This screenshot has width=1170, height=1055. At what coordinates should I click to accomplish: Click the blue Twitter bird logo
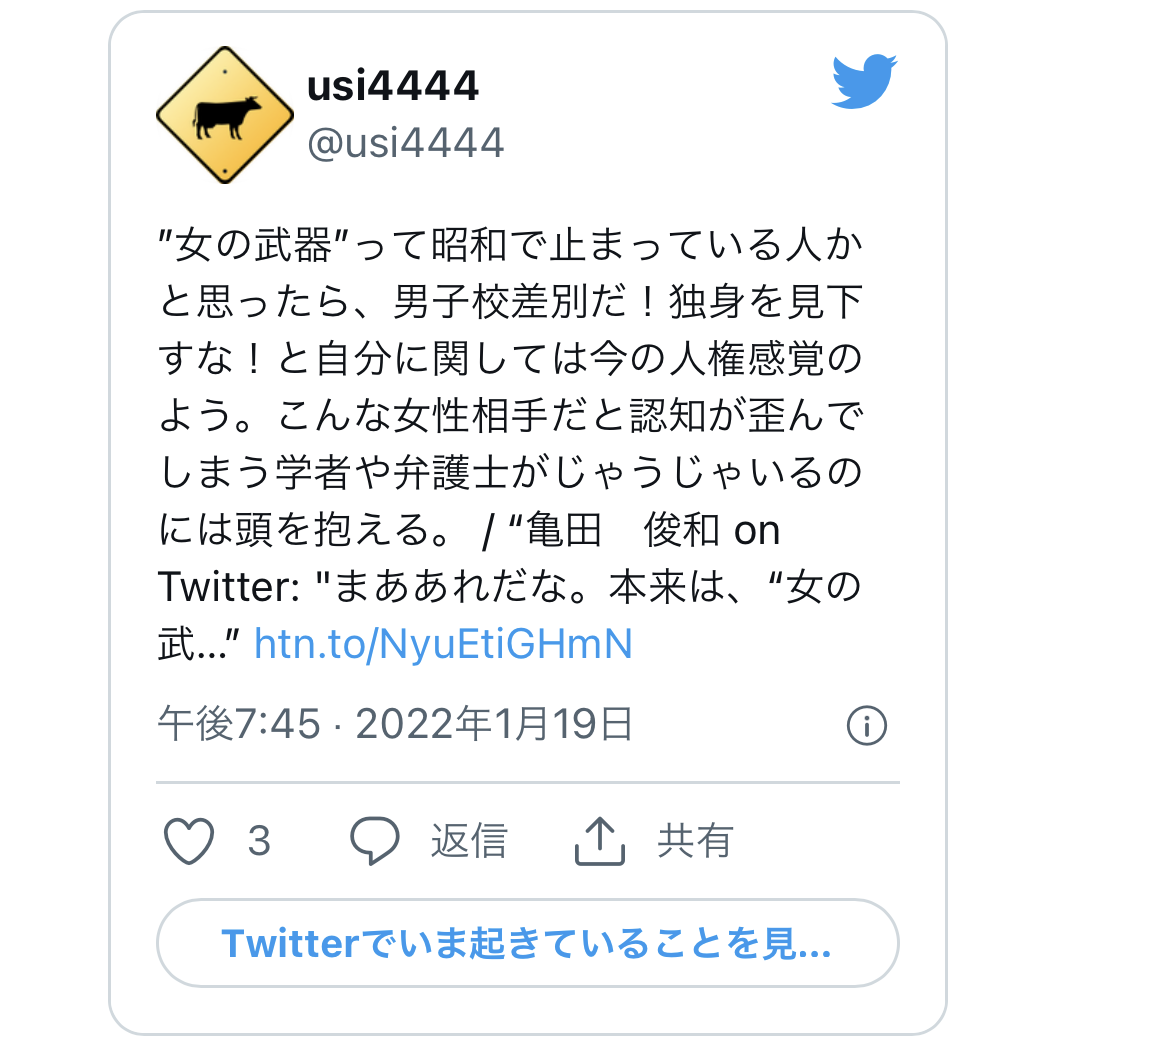click(x=864, y=81)
